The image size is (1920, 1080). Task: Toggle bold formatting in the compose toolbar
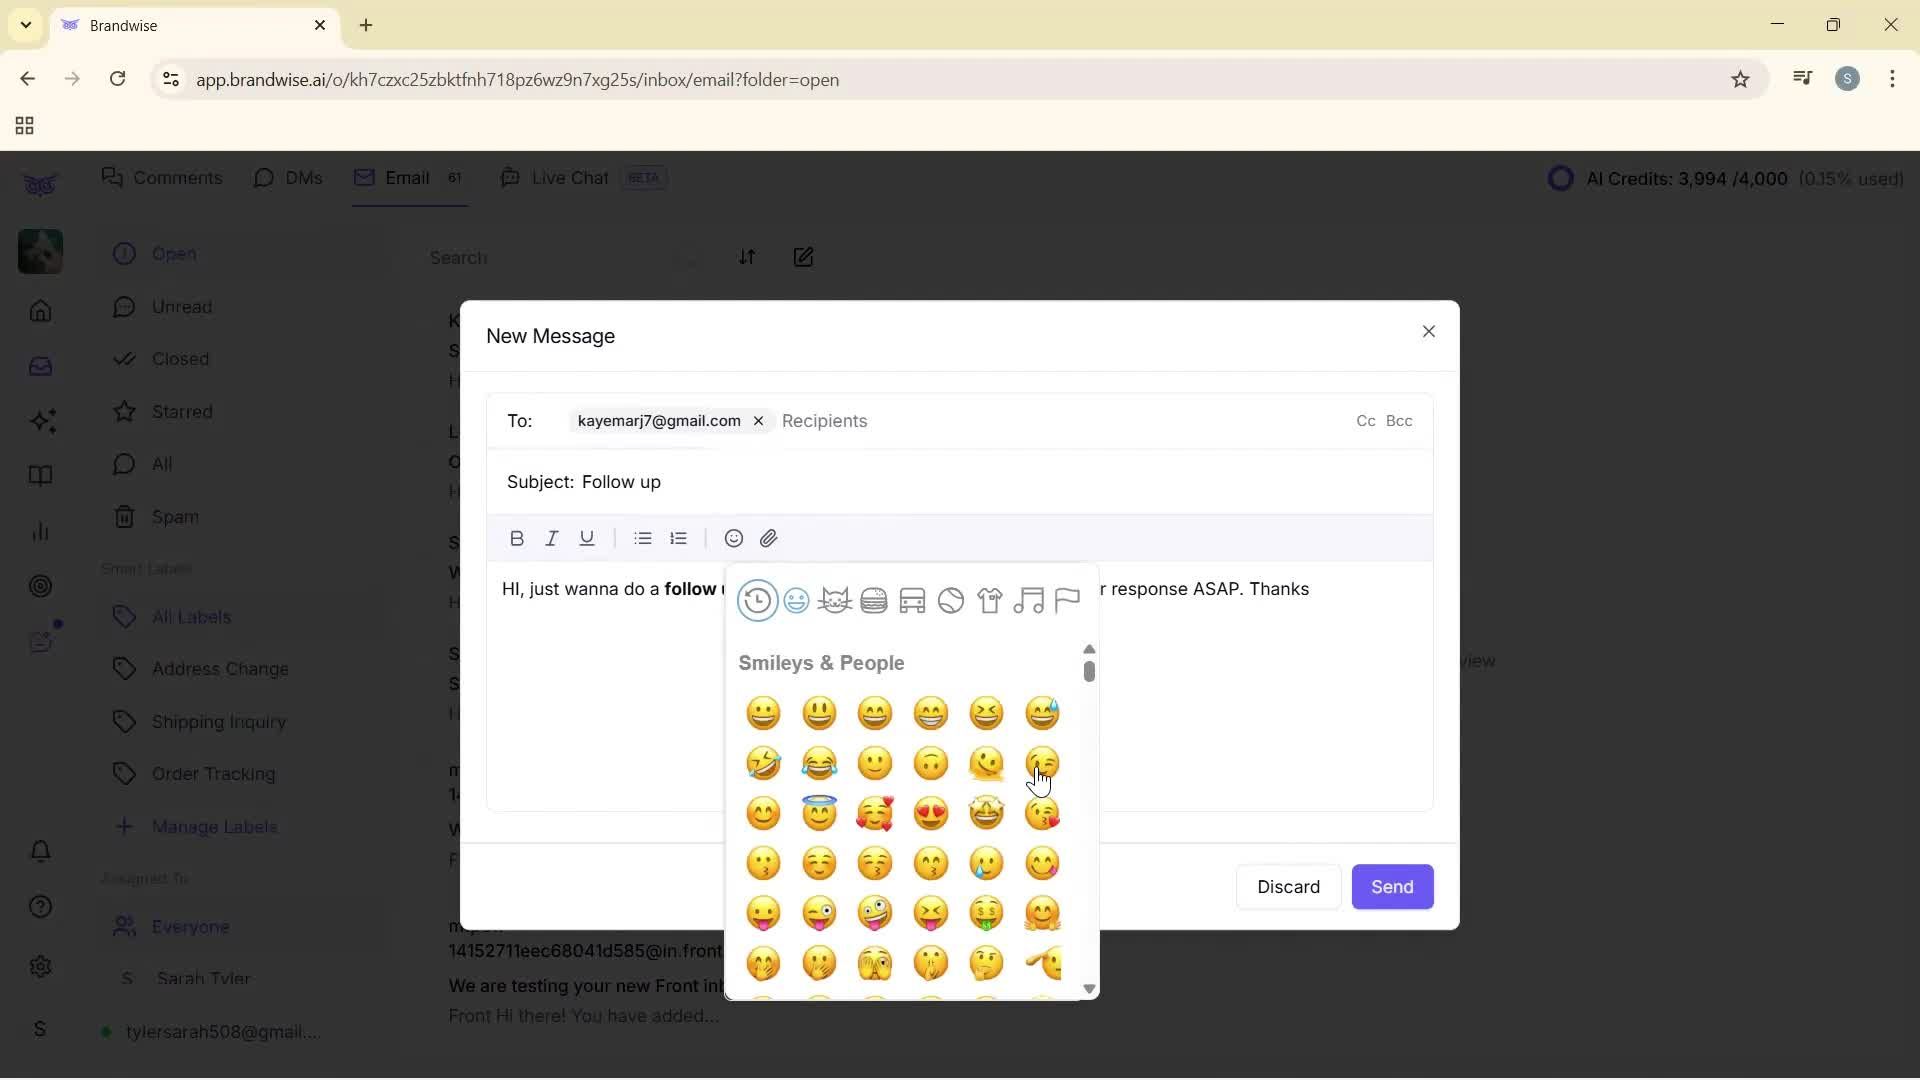pos(516,538)
